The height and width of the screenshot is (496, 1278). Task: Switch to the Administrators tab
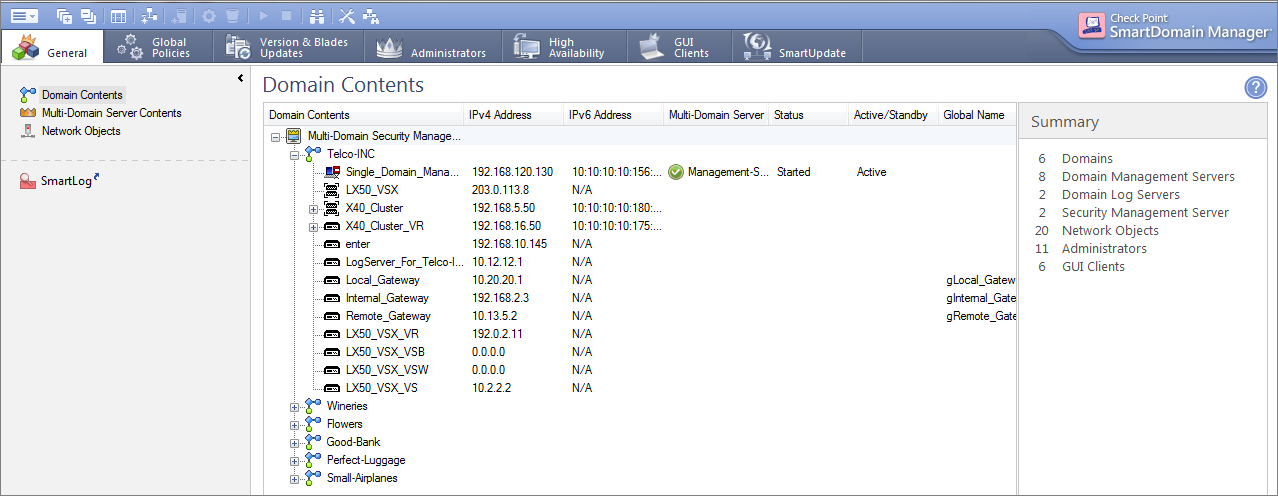[431, 47]
